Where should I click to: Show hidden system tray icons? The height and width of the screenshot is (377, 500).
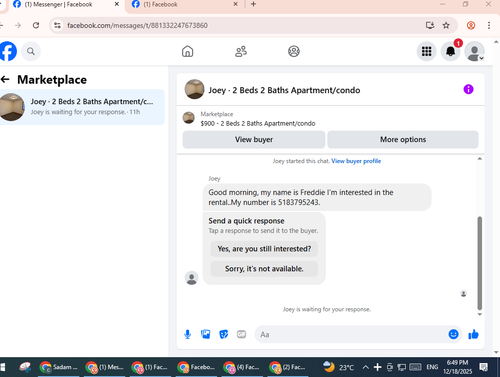tap(365, 367)
